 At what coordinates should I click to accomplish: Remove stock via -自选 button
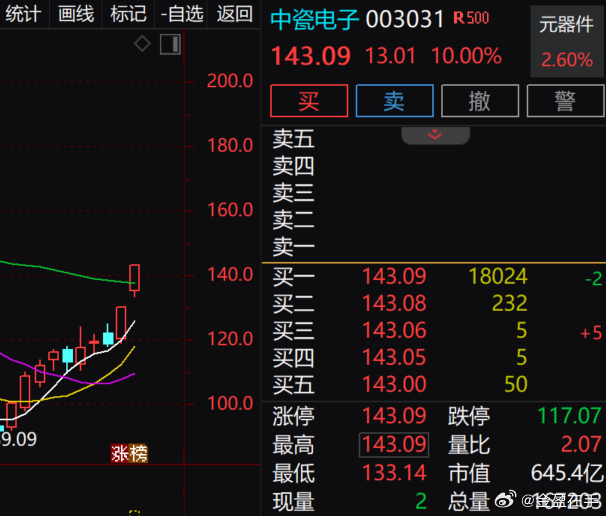(x=181, y=14)
